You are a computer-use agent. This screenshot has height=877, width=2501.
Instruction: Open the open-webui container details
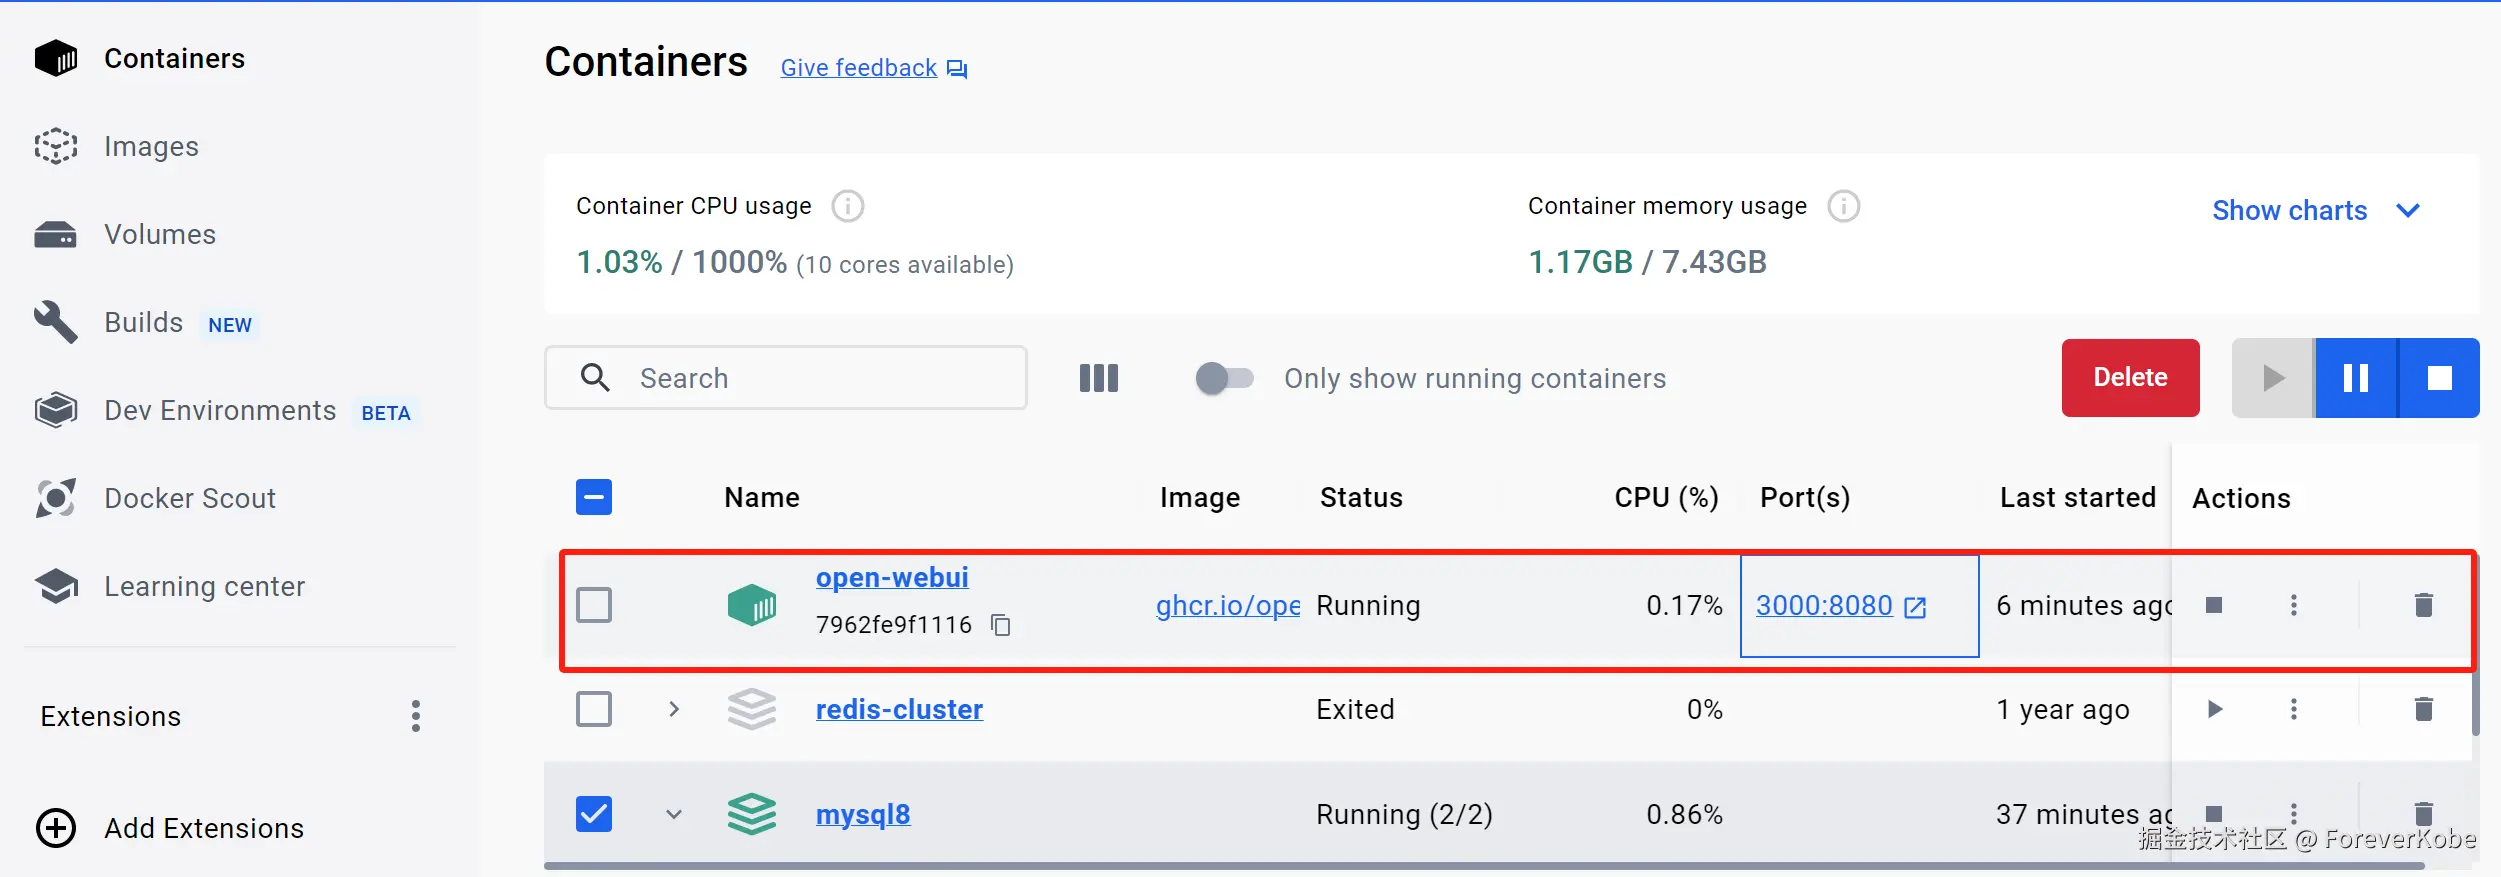(892, 578)
